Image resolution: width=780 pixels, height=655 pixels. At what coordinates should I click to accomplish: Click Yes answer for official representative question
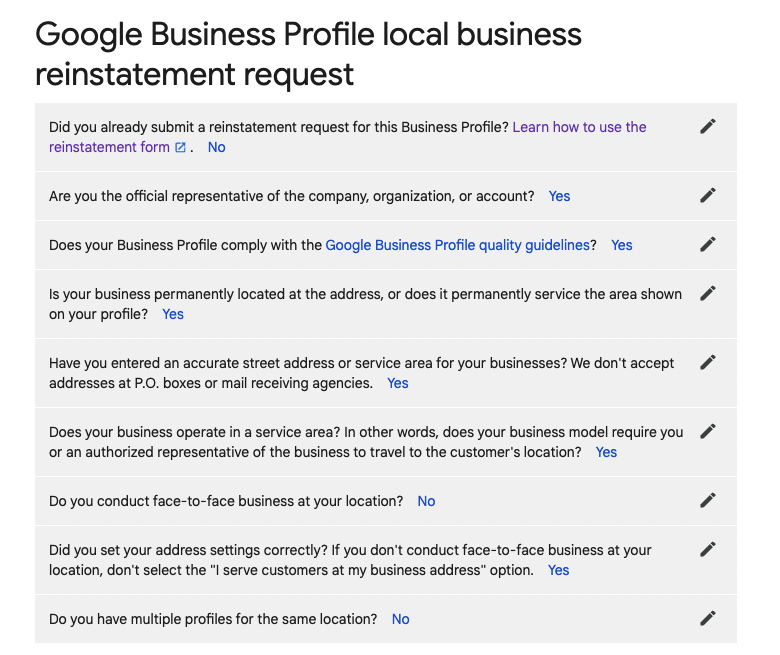559,196
